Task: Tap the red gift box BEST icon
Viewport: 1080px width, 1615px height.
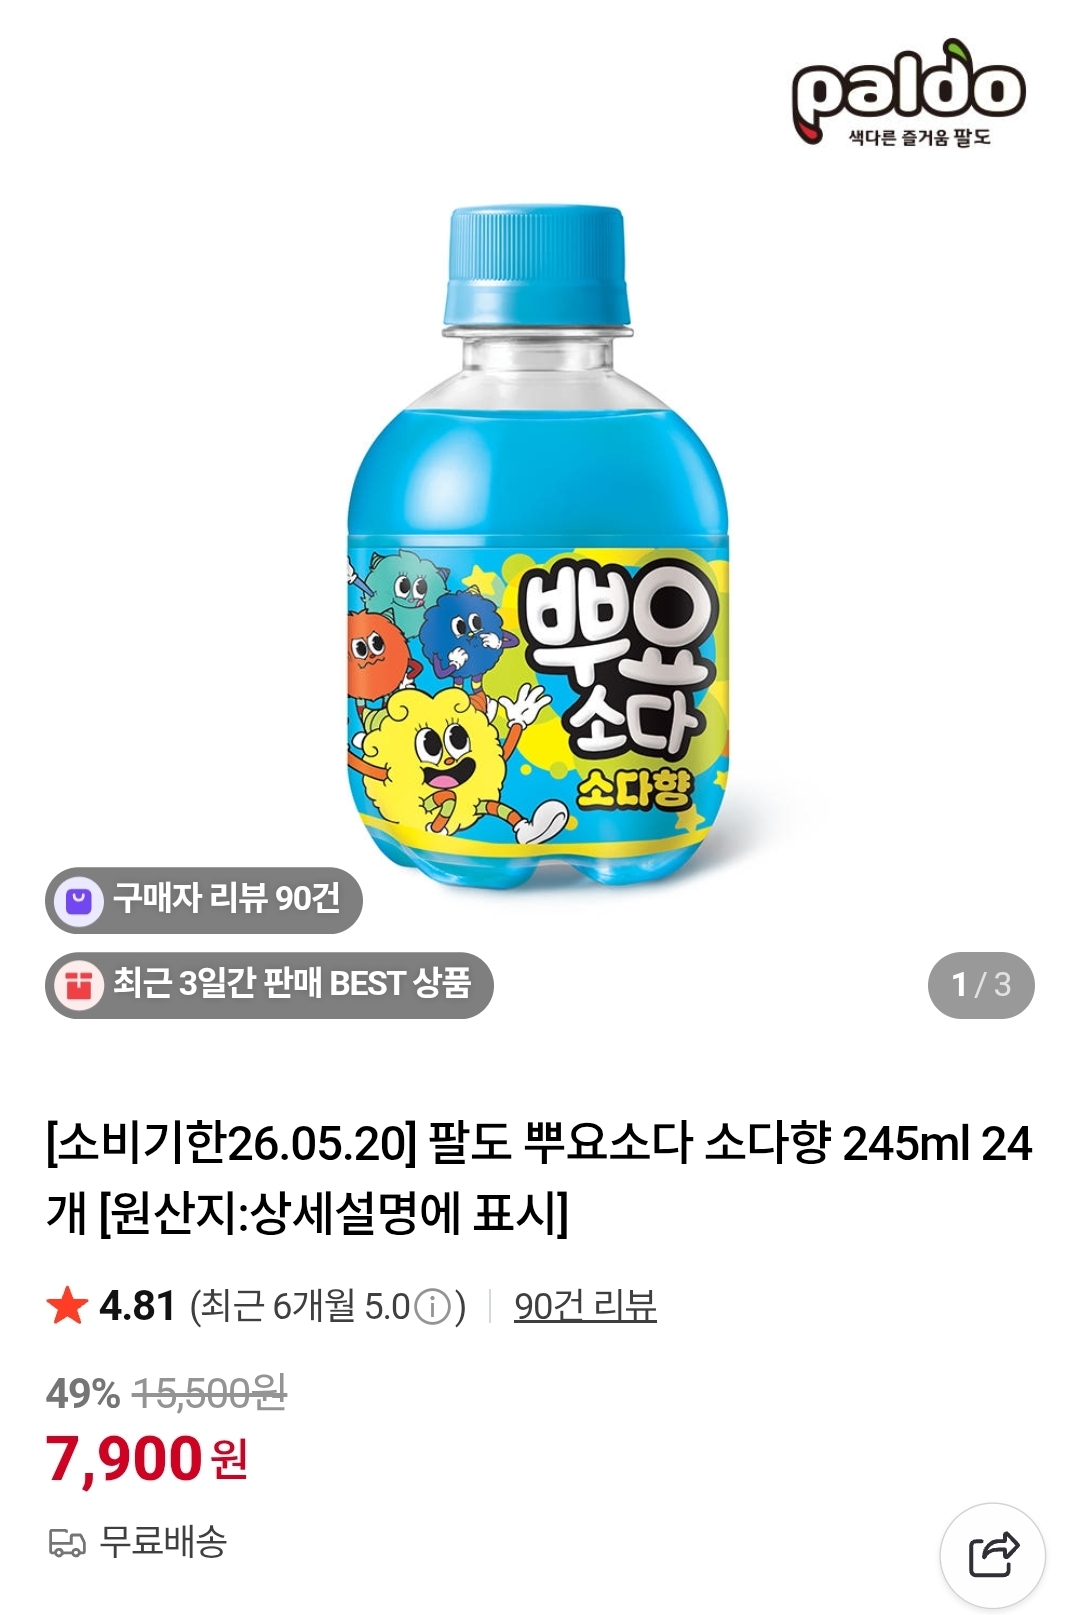Action: [x=79, y=985]
